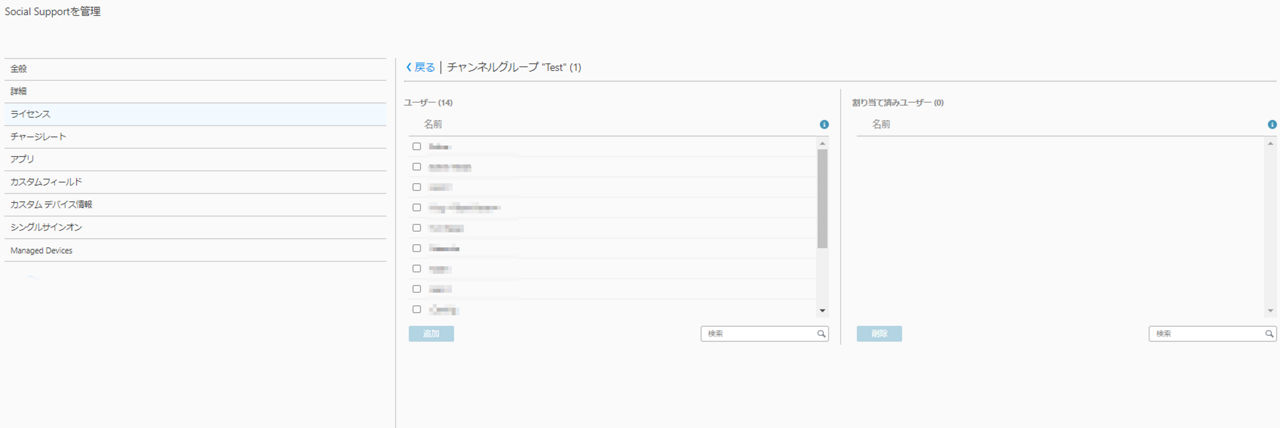This screenshot has width=1280, height=428.
Task: Click the Social Supportを管理 heading
Action: (x=53, y=12)
